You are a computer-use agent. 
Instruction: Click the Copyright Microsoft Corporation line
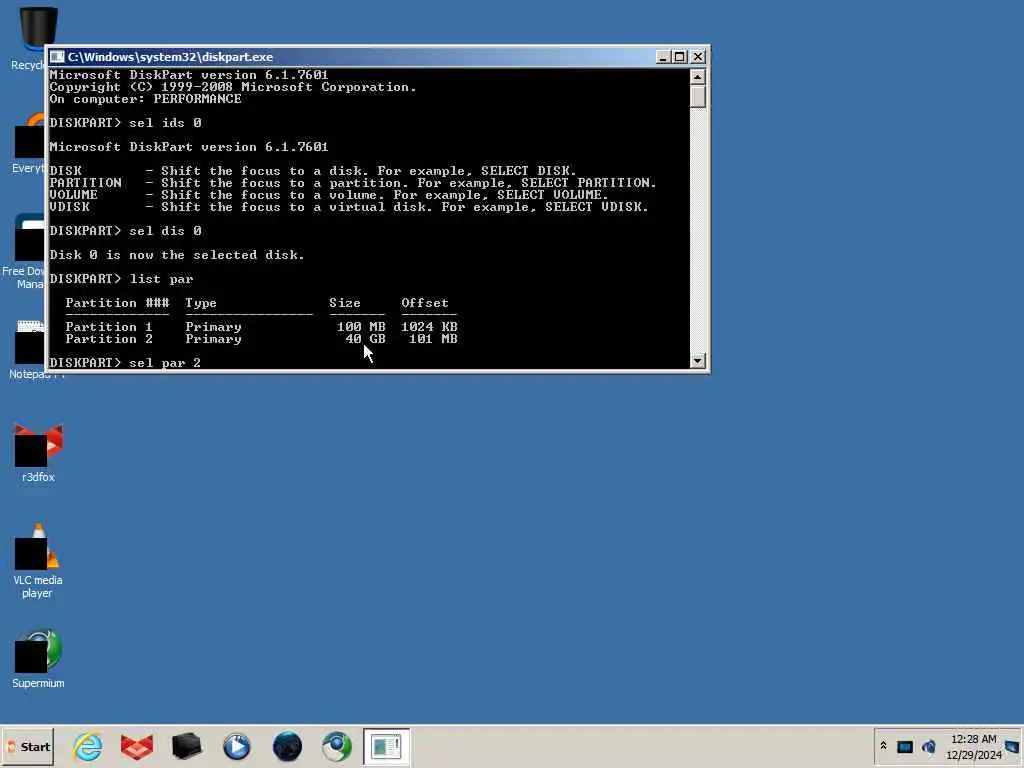232,87
